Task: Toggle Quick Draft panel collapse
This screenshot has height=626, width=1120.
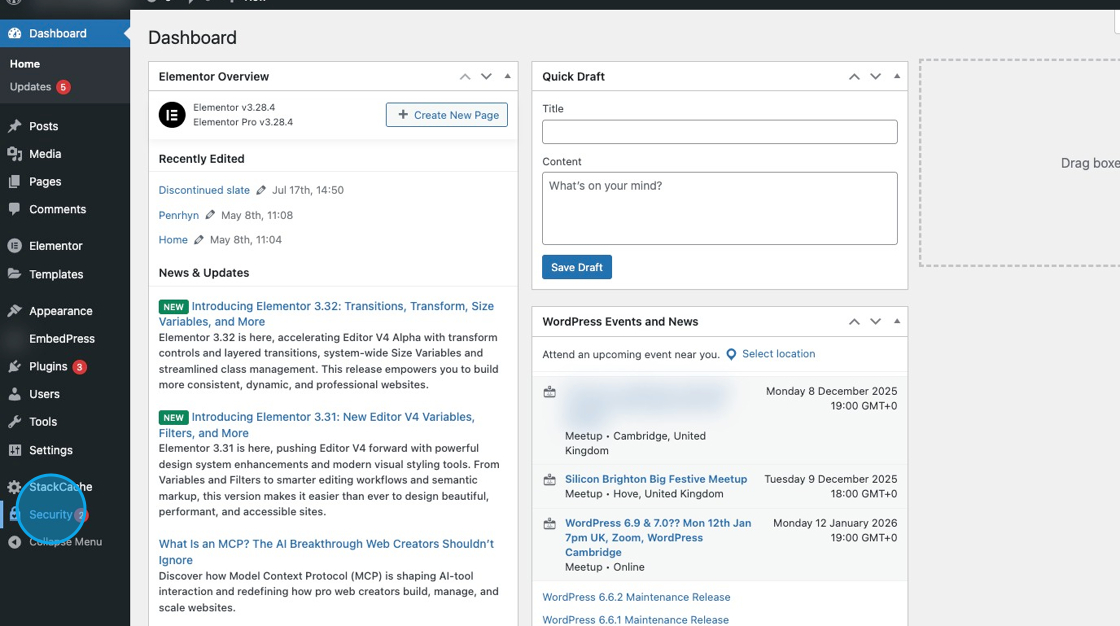Action: click(x=897, y=76)
